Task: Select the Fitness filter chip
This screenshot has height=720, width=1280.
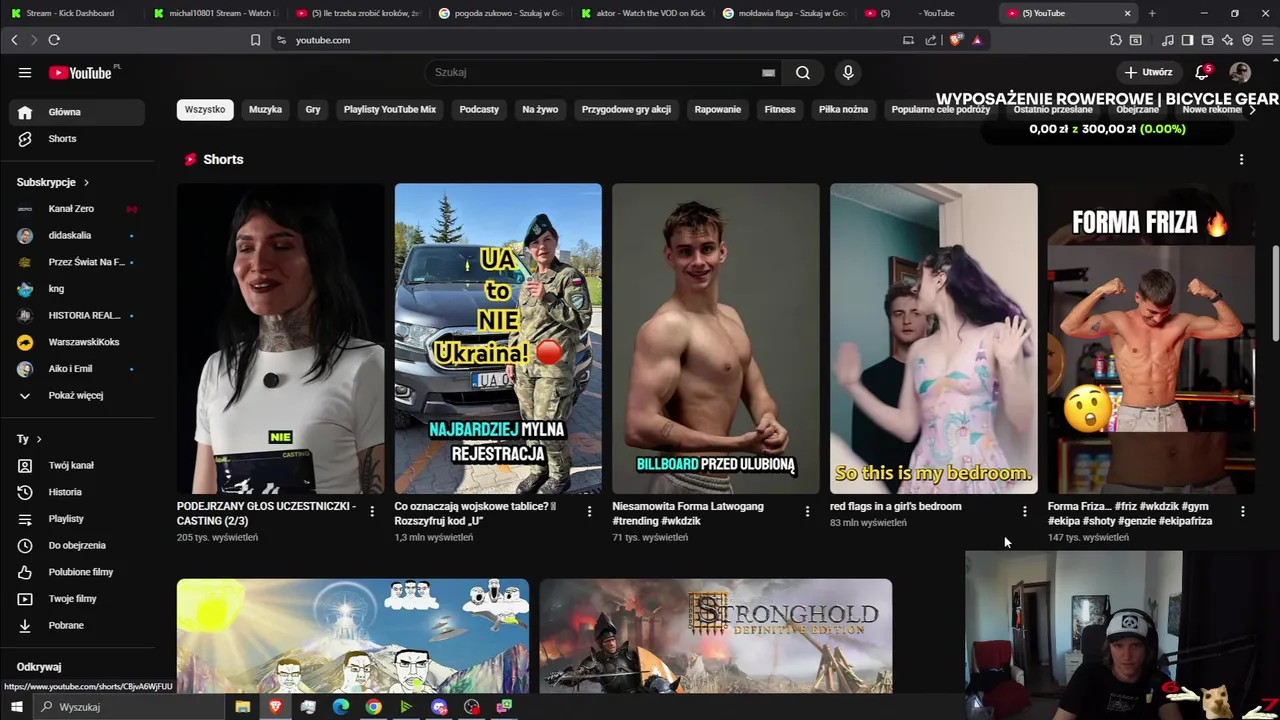Action: click(780, 109)
